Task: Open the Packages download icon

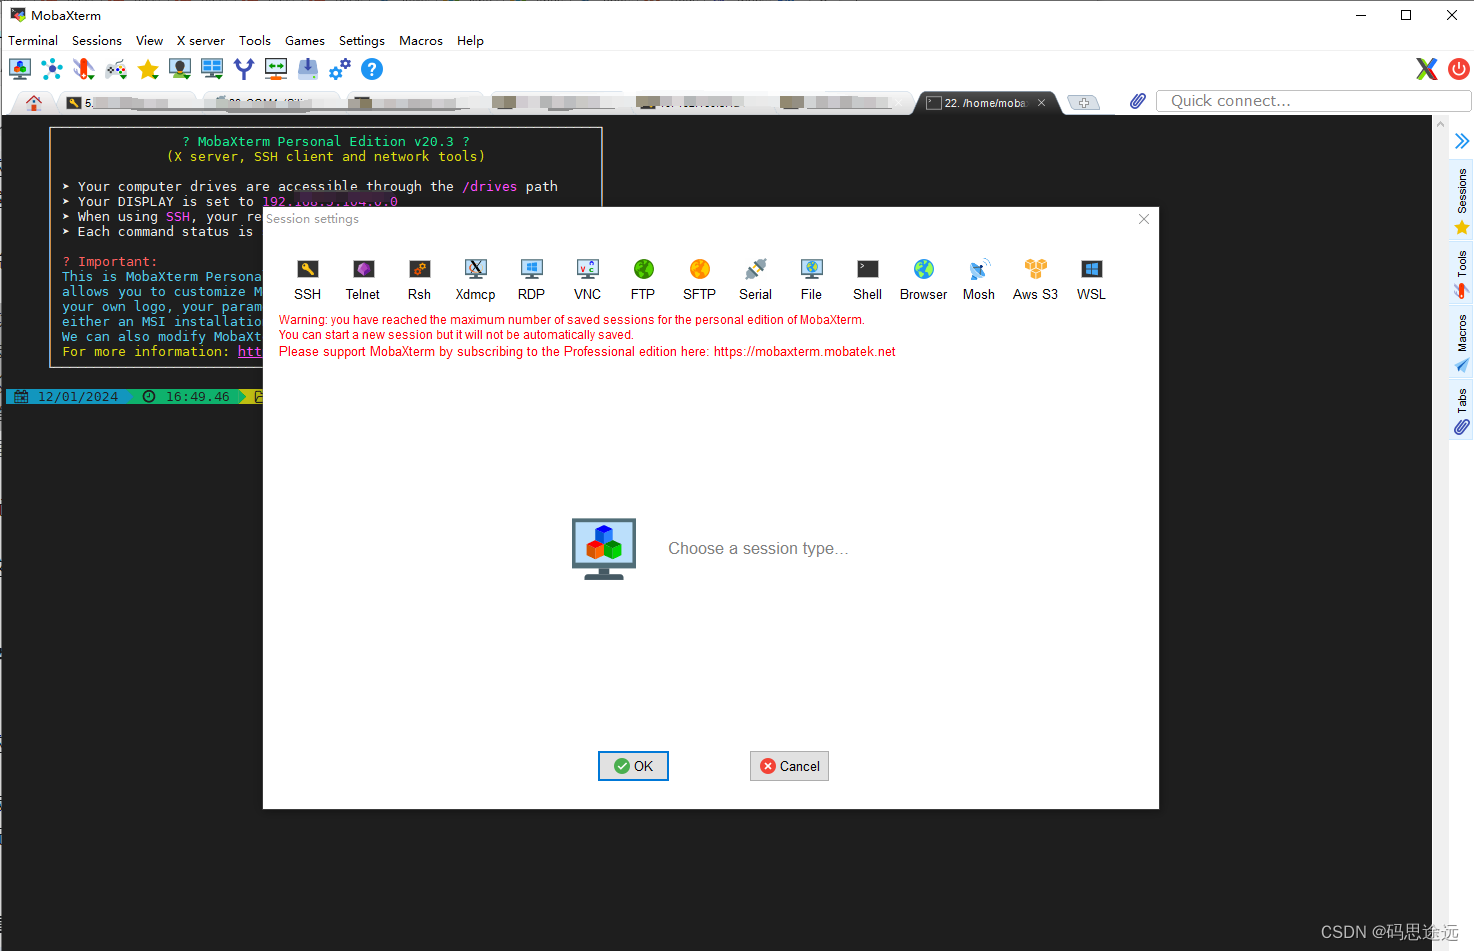Action: [x=308, y=69]
